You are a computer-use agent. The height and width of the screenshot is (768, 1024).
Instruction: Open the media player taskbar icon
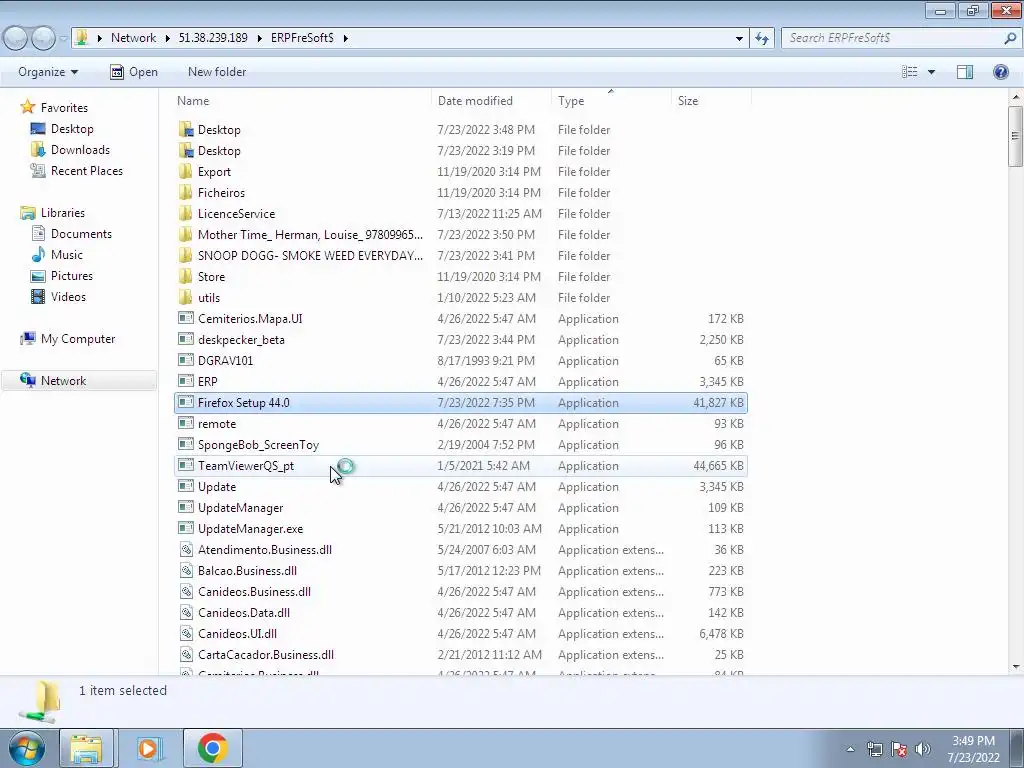(149, 748)
